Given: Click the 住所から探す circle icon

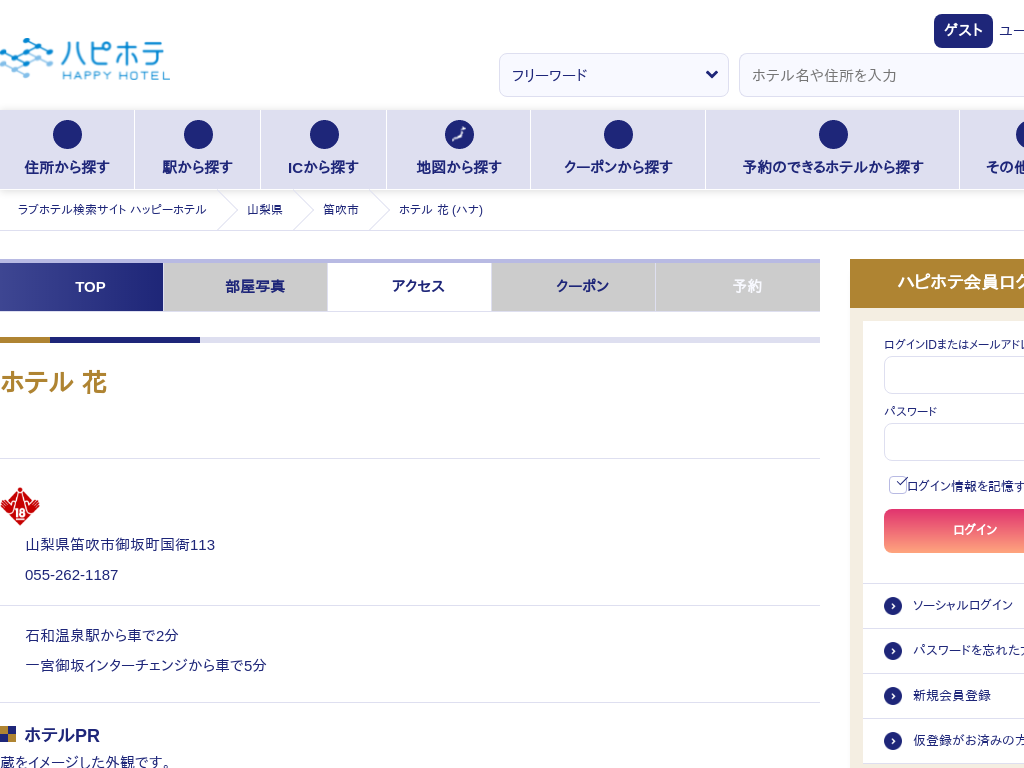Looking at the screenshot, I should [x=67, y=135].
